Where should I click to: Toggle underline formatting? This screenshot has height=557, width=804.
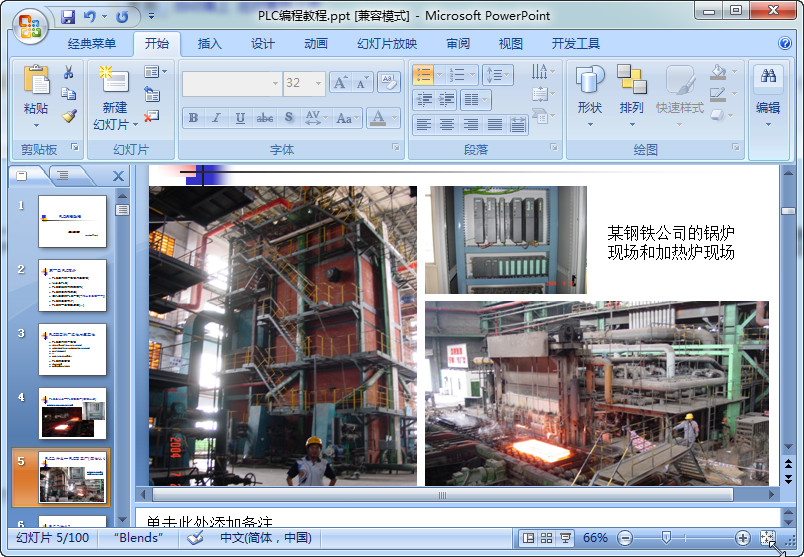(x=240, y=118)
